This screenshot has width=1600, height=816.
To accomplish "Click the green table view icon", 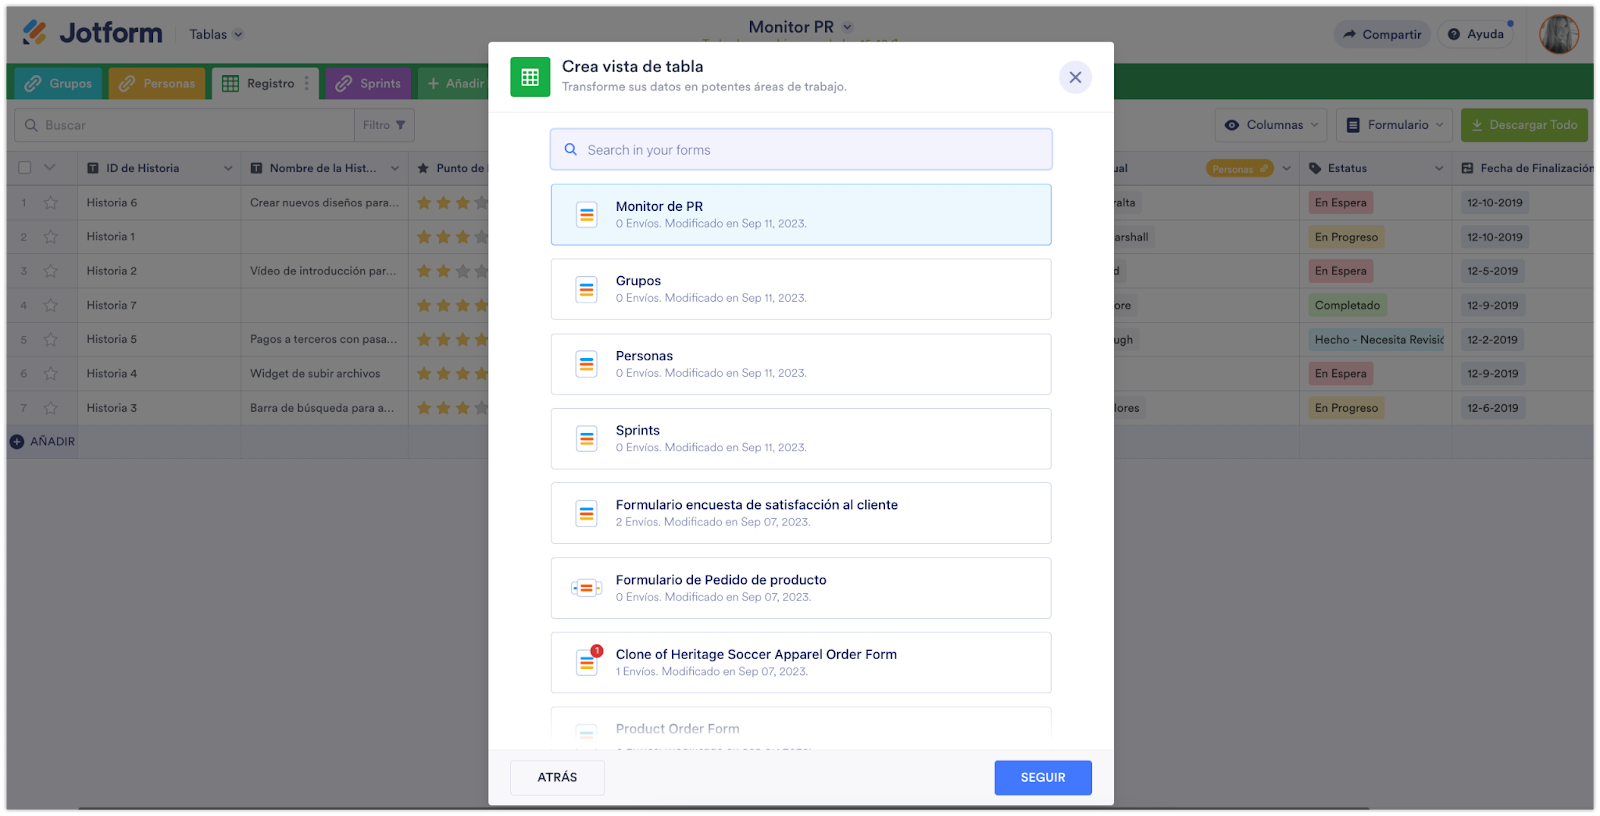I will coord(530,77).
